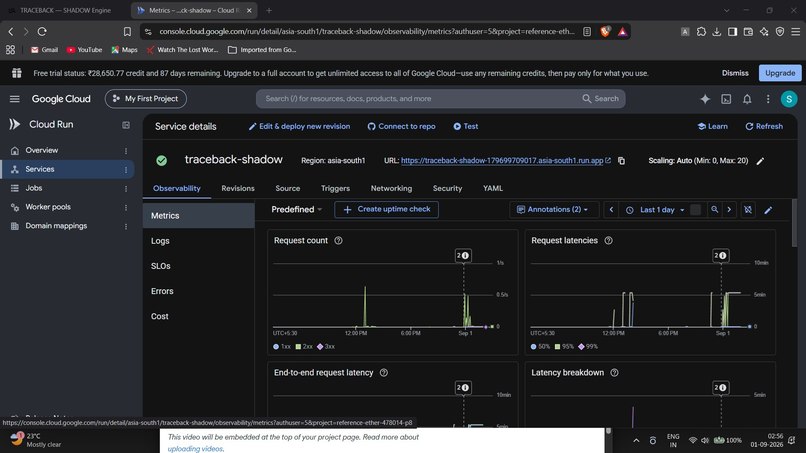Open Logs in observability sidebar
The width and height of the screenshot is (806, 453).
click(x=198, y=241)
